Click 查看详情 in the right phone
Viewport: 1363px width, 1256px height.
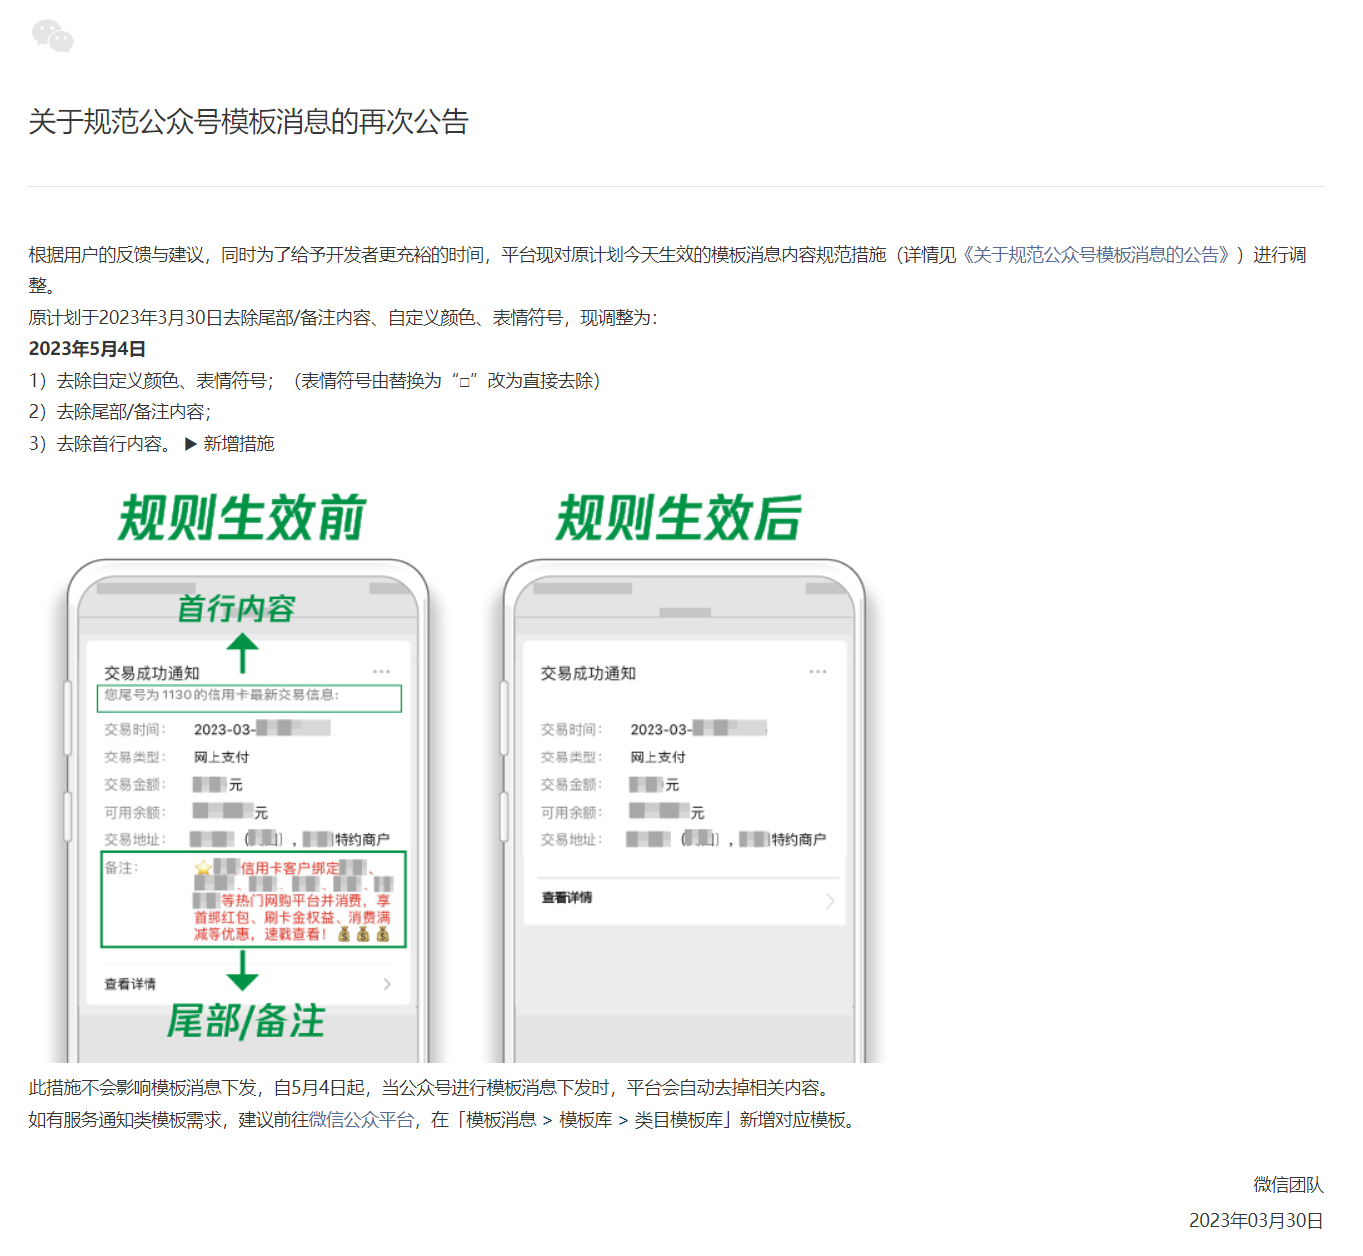click(567, 898)
